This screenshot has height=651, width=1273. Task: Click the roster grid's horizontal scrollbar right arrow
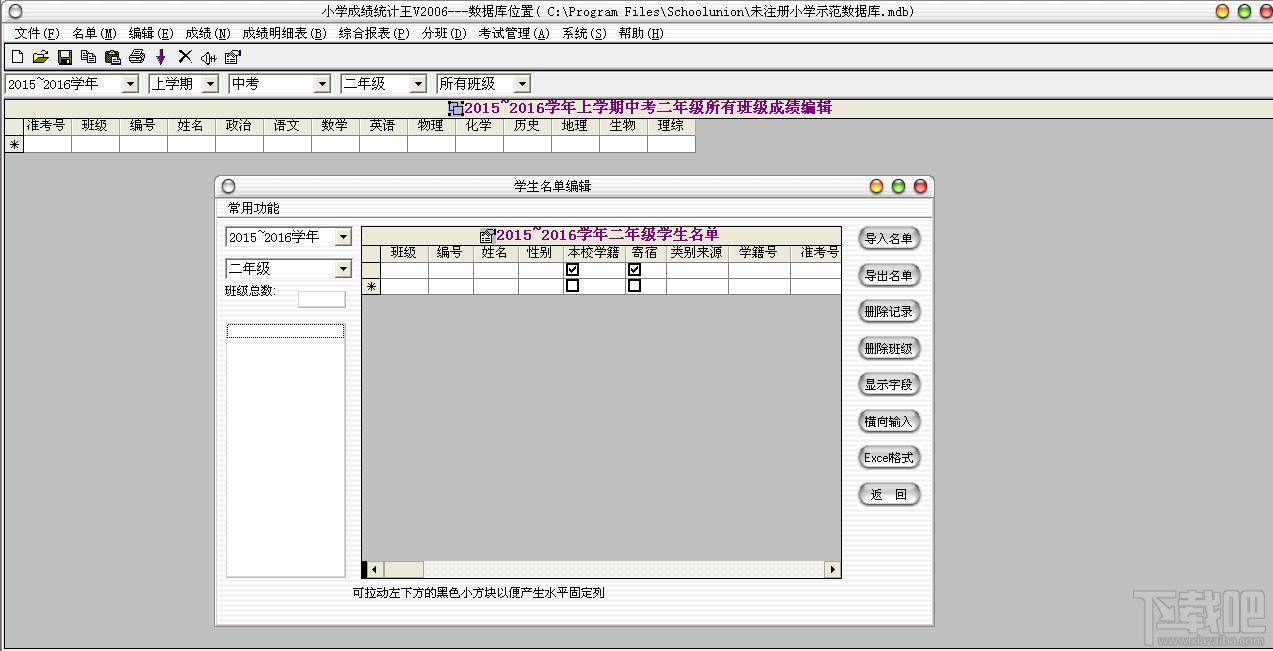click(832, 569)
